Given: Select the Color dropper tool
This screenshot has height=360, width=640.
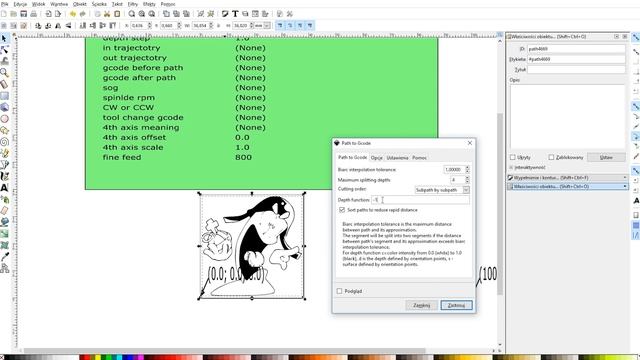Looking at the screenshot, I should [x=4, y=257].
